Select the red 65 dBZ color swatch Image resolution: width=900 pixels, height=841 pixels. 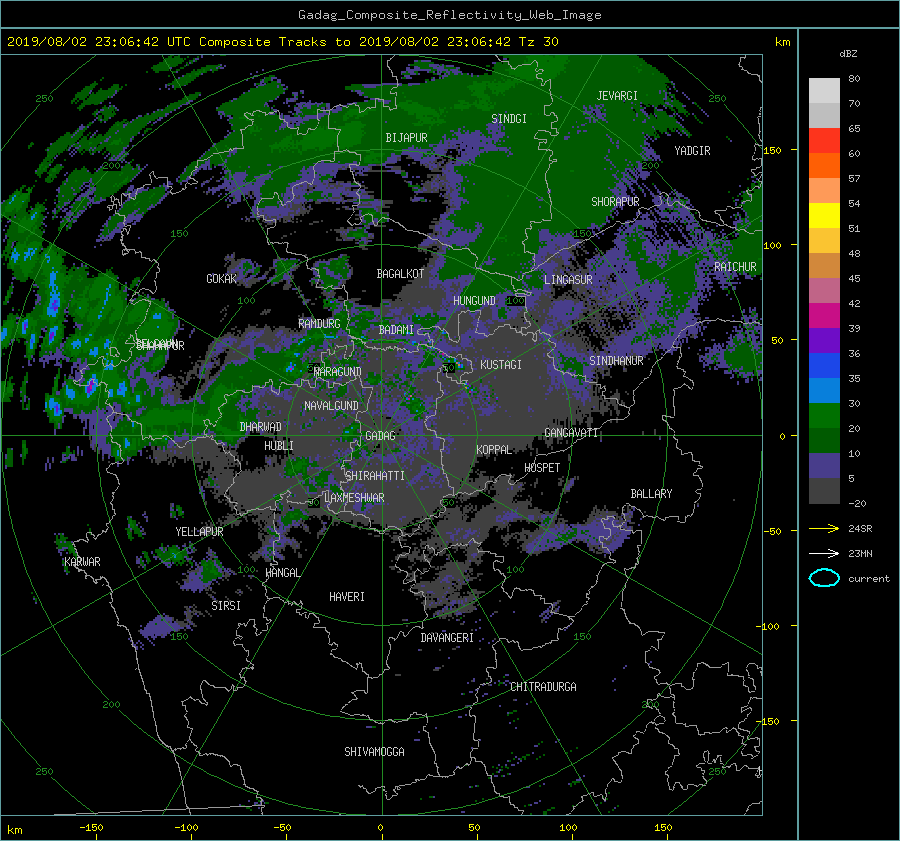[824, 140]
